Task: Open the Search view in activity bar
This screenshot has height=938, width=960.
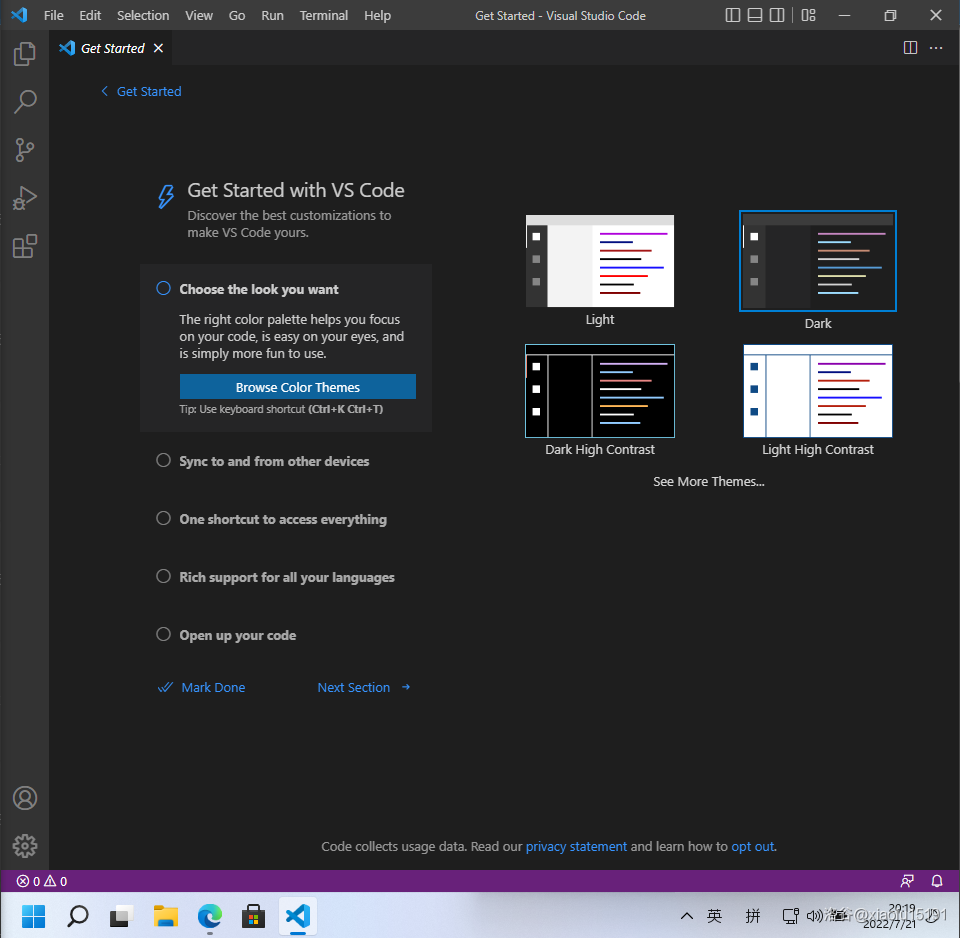Action: point(24,102)
